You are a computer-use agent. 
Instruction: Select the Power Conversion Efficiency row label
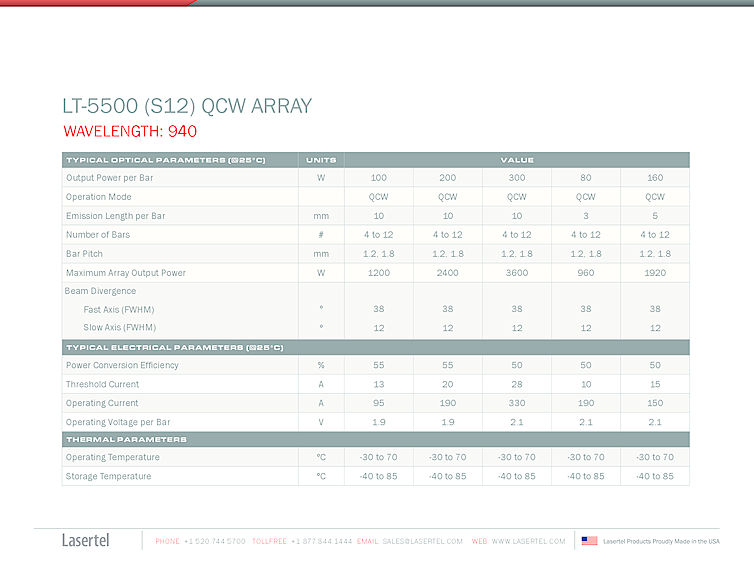[x=122, y=365]
